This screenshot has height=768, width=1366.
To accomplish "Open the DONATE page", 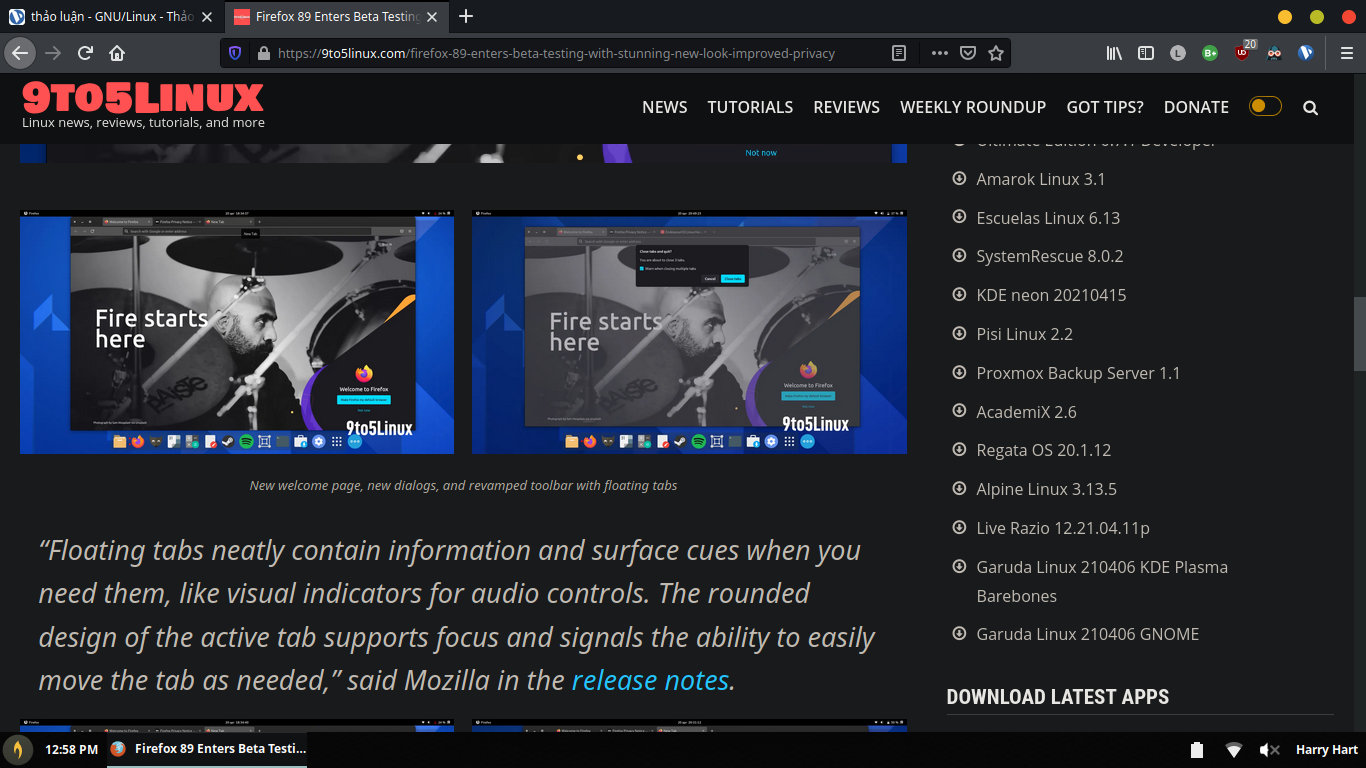I will coord(1196,107).
